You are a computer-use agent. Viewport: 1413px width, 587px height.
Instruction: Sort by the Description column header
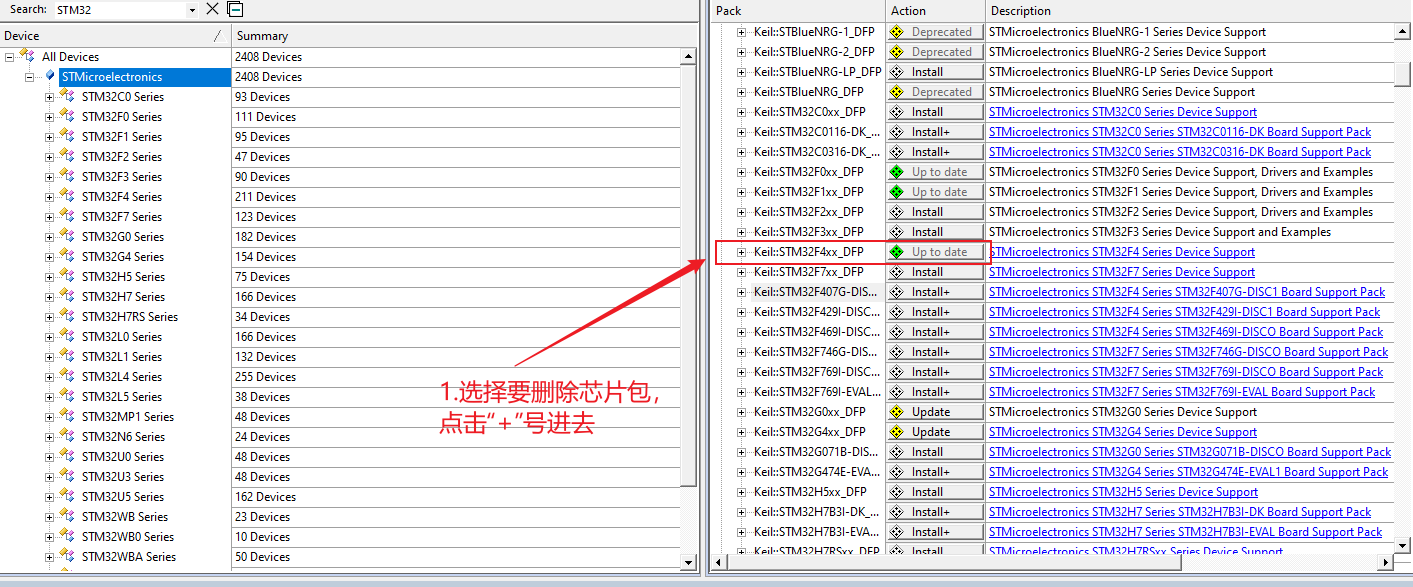pos(1199,11)
